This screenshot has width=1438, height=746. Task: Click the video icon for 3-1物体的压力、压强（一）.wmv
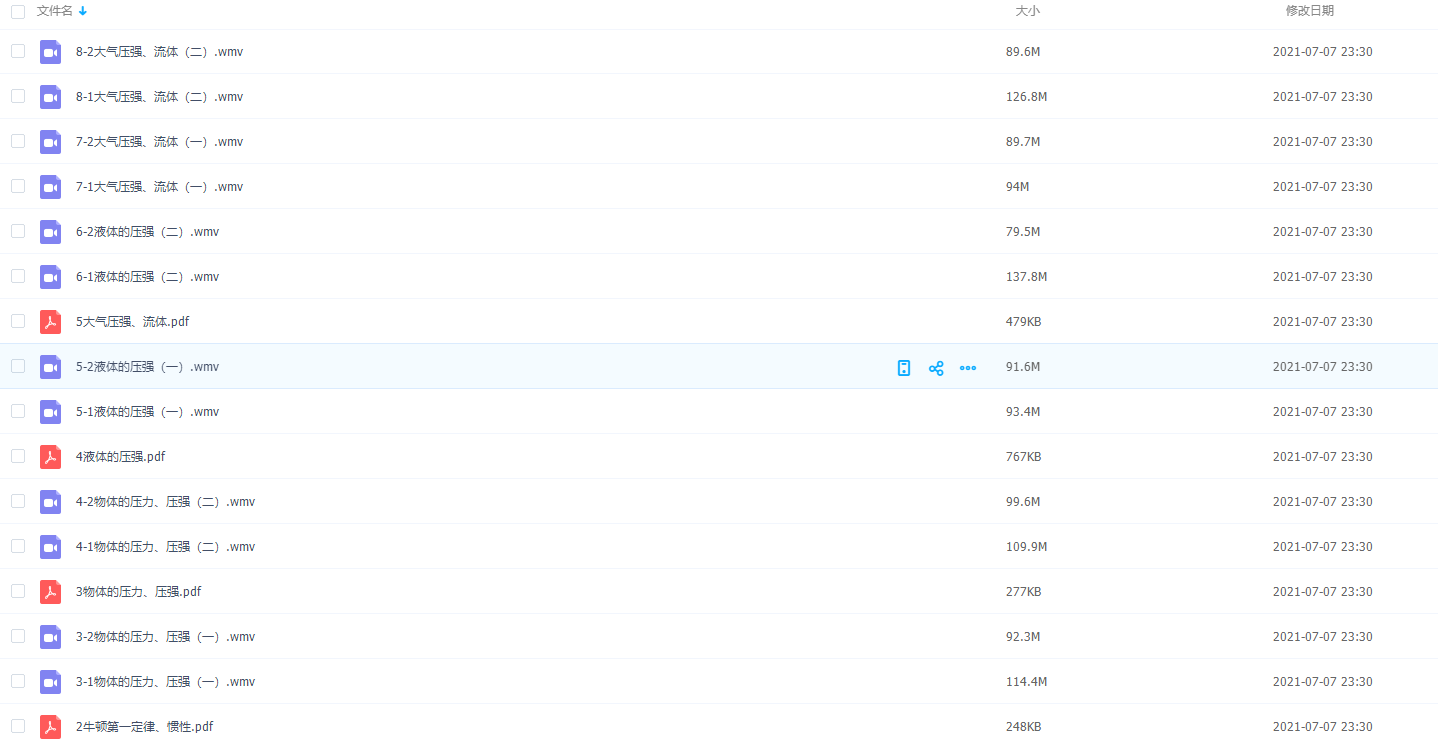(x=50, y=682)
